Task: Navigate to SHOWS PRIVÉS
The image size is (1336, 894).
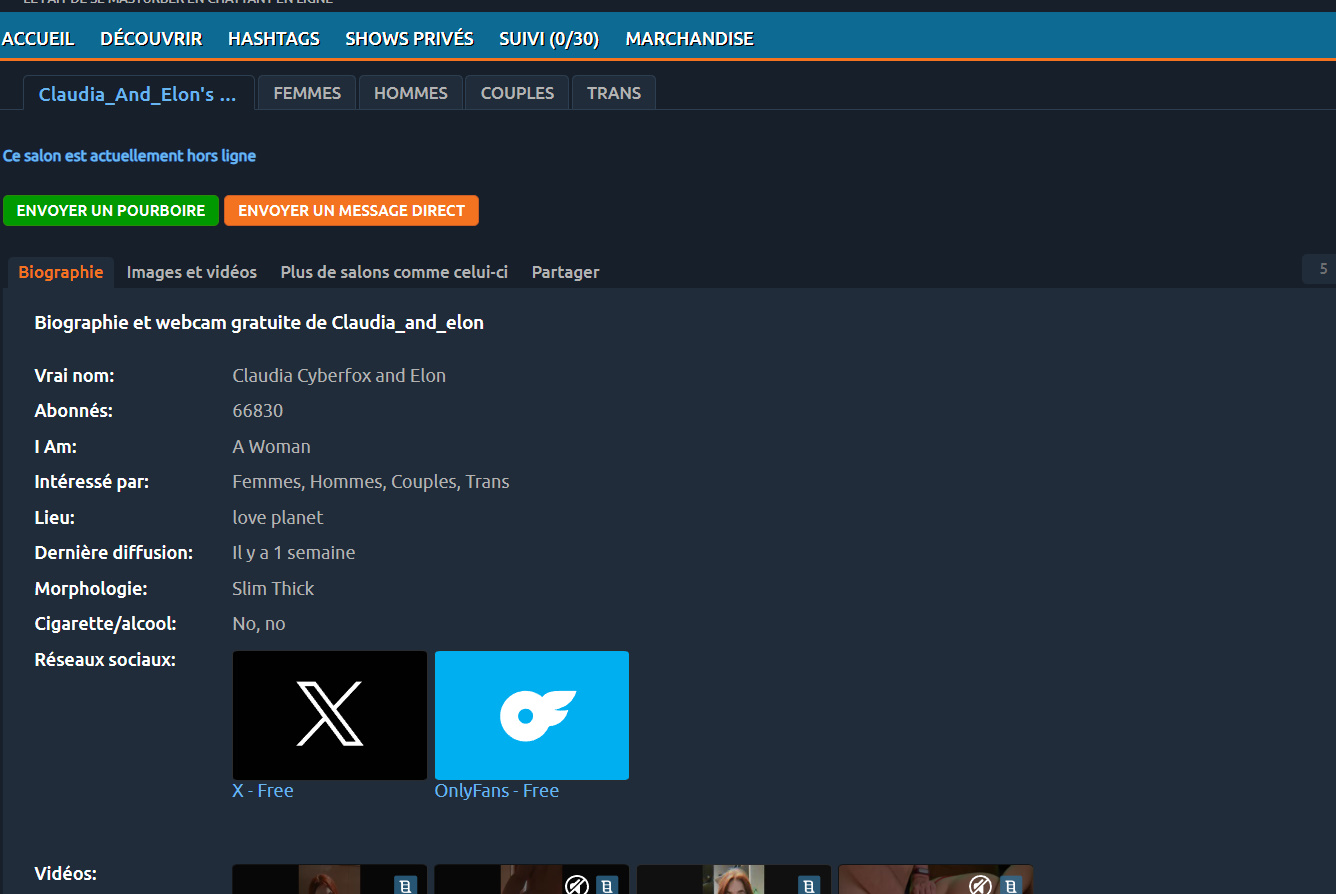Action: pos(409,39)
